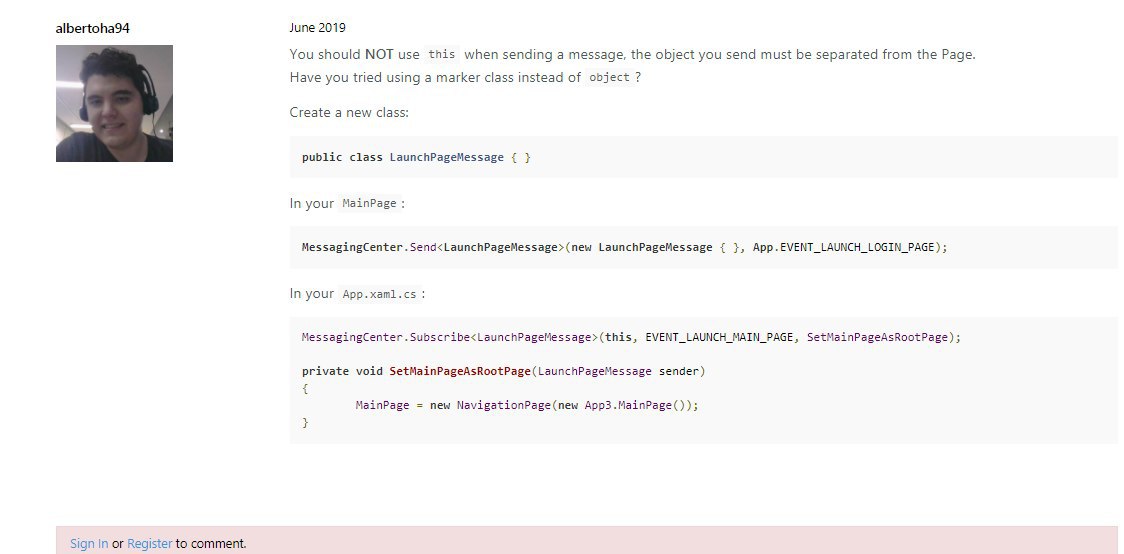Click the MessagingCenter.Subscribe code line
Viewport: 1124px width, 554px height.
click(x=631, y=338)
